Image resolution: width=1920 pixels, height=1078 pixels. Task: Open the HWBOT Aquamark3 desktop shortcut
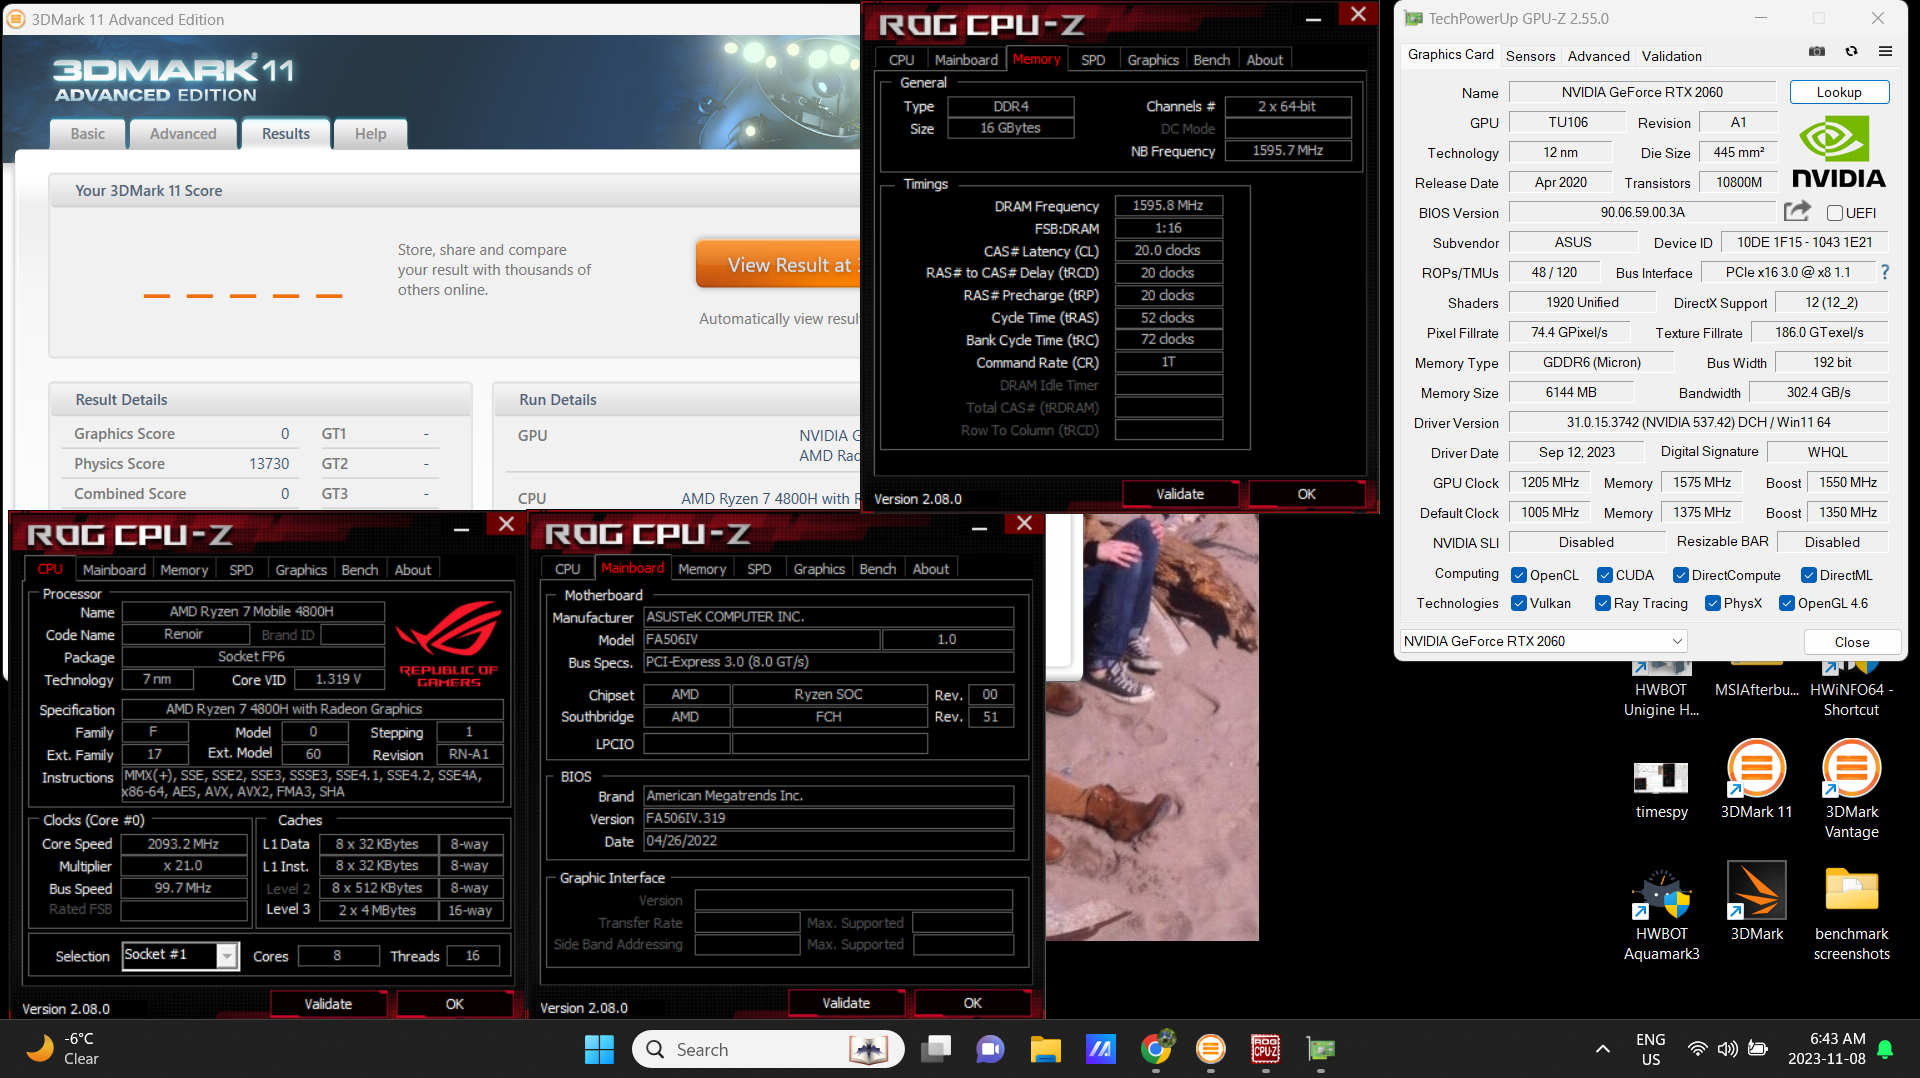[x=1661, y=915]
